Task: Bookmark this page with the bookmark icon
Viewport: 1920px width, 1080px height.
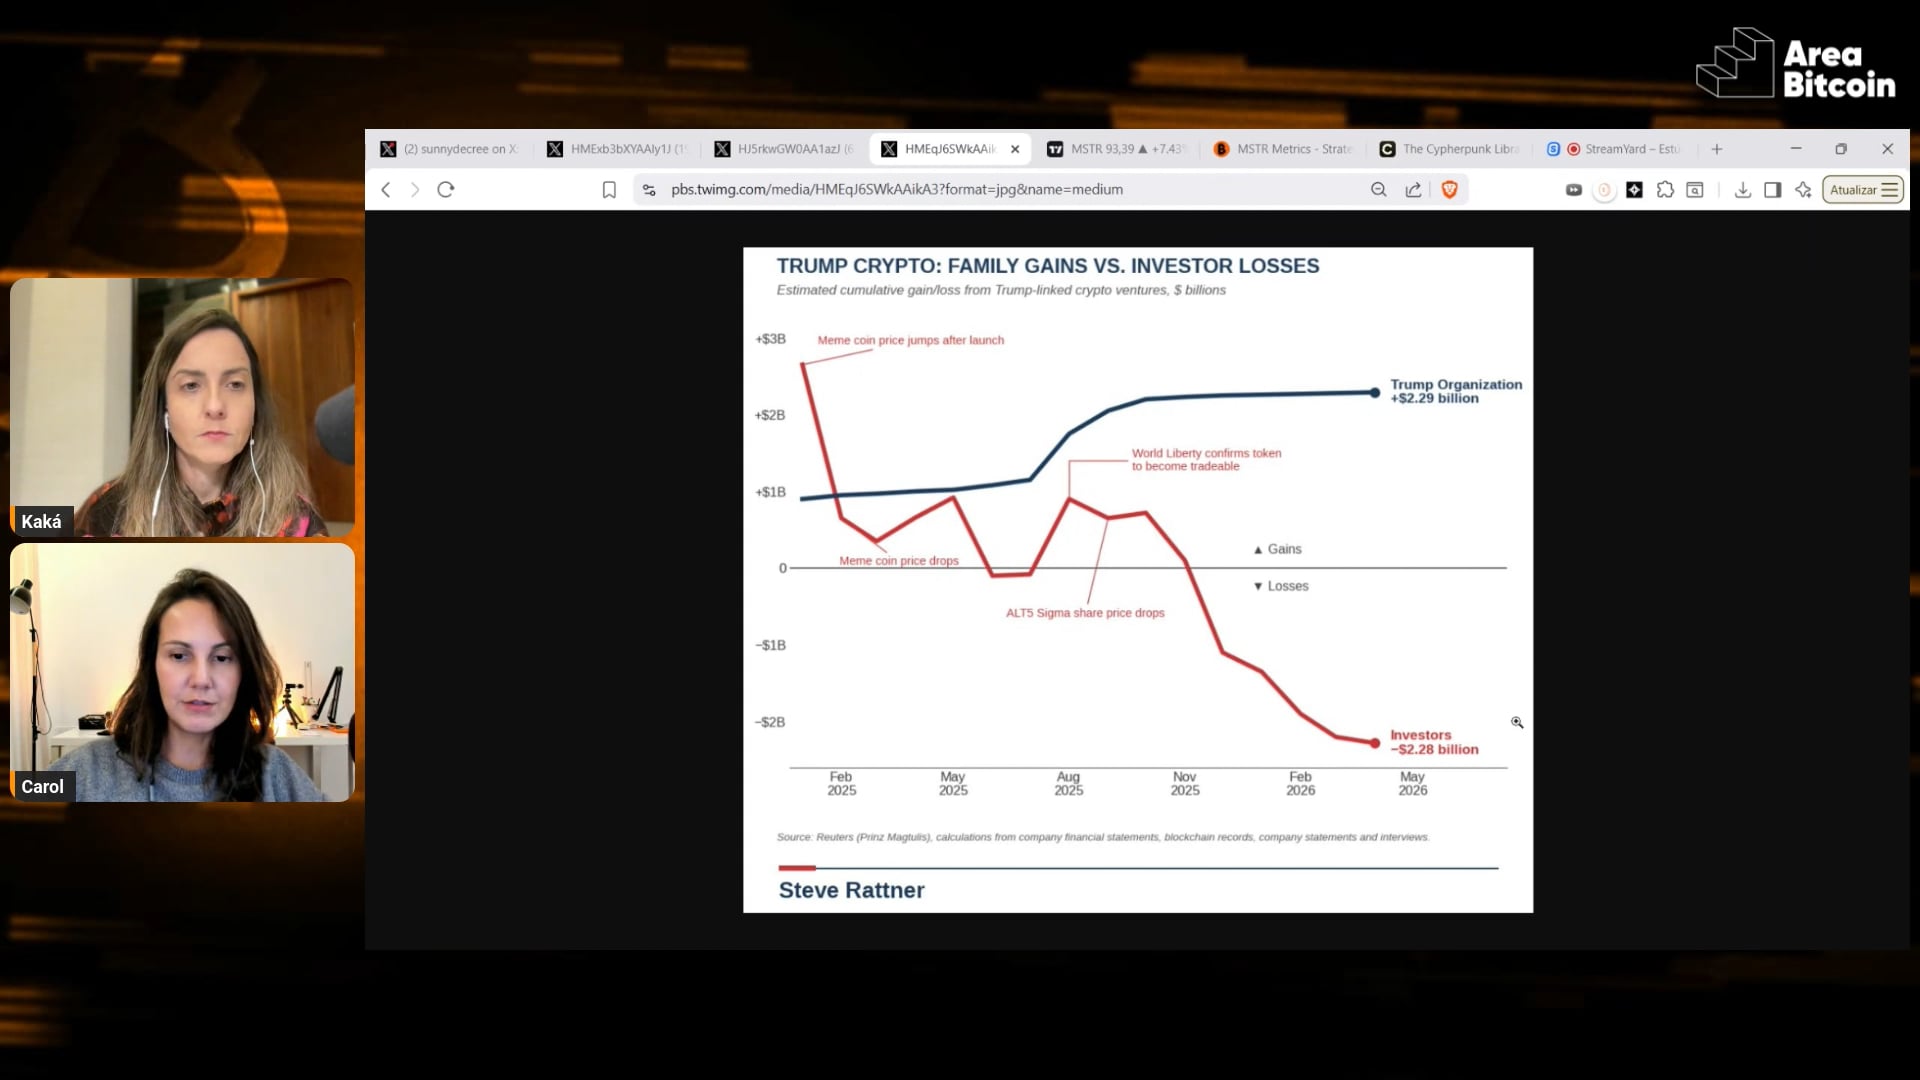Action: click(609, 190)
